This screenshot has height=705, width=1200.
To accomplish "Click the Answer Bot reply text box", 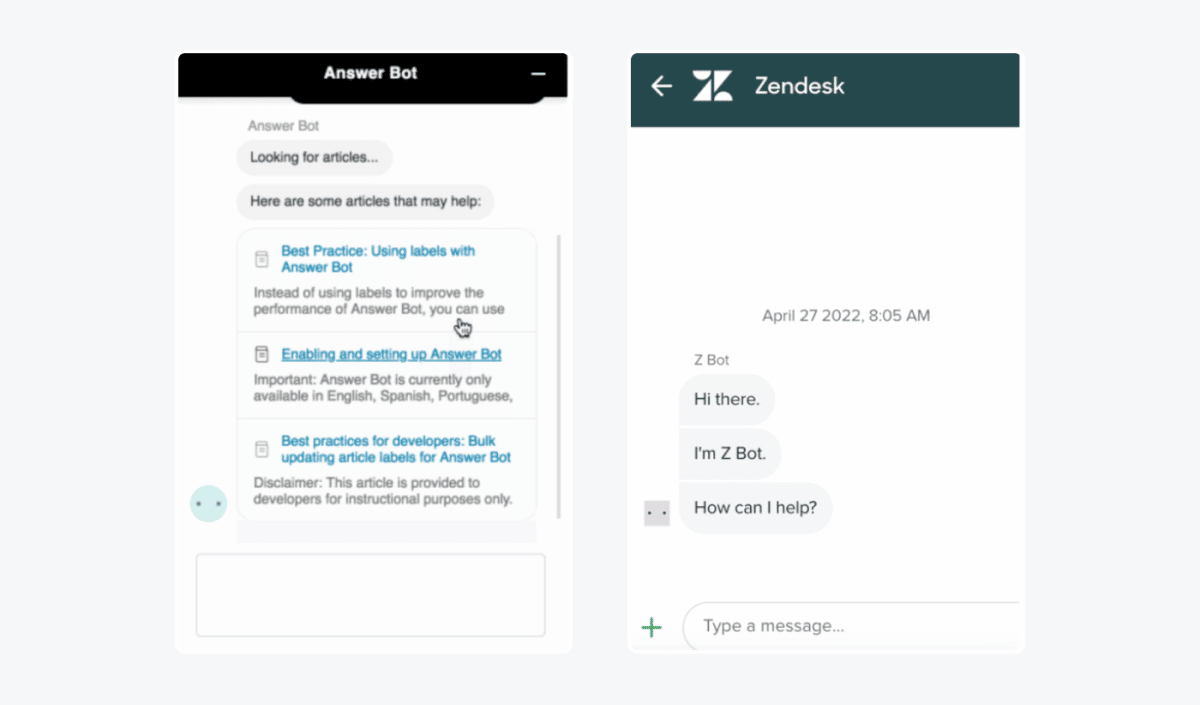I will click(x=370, y=595).
